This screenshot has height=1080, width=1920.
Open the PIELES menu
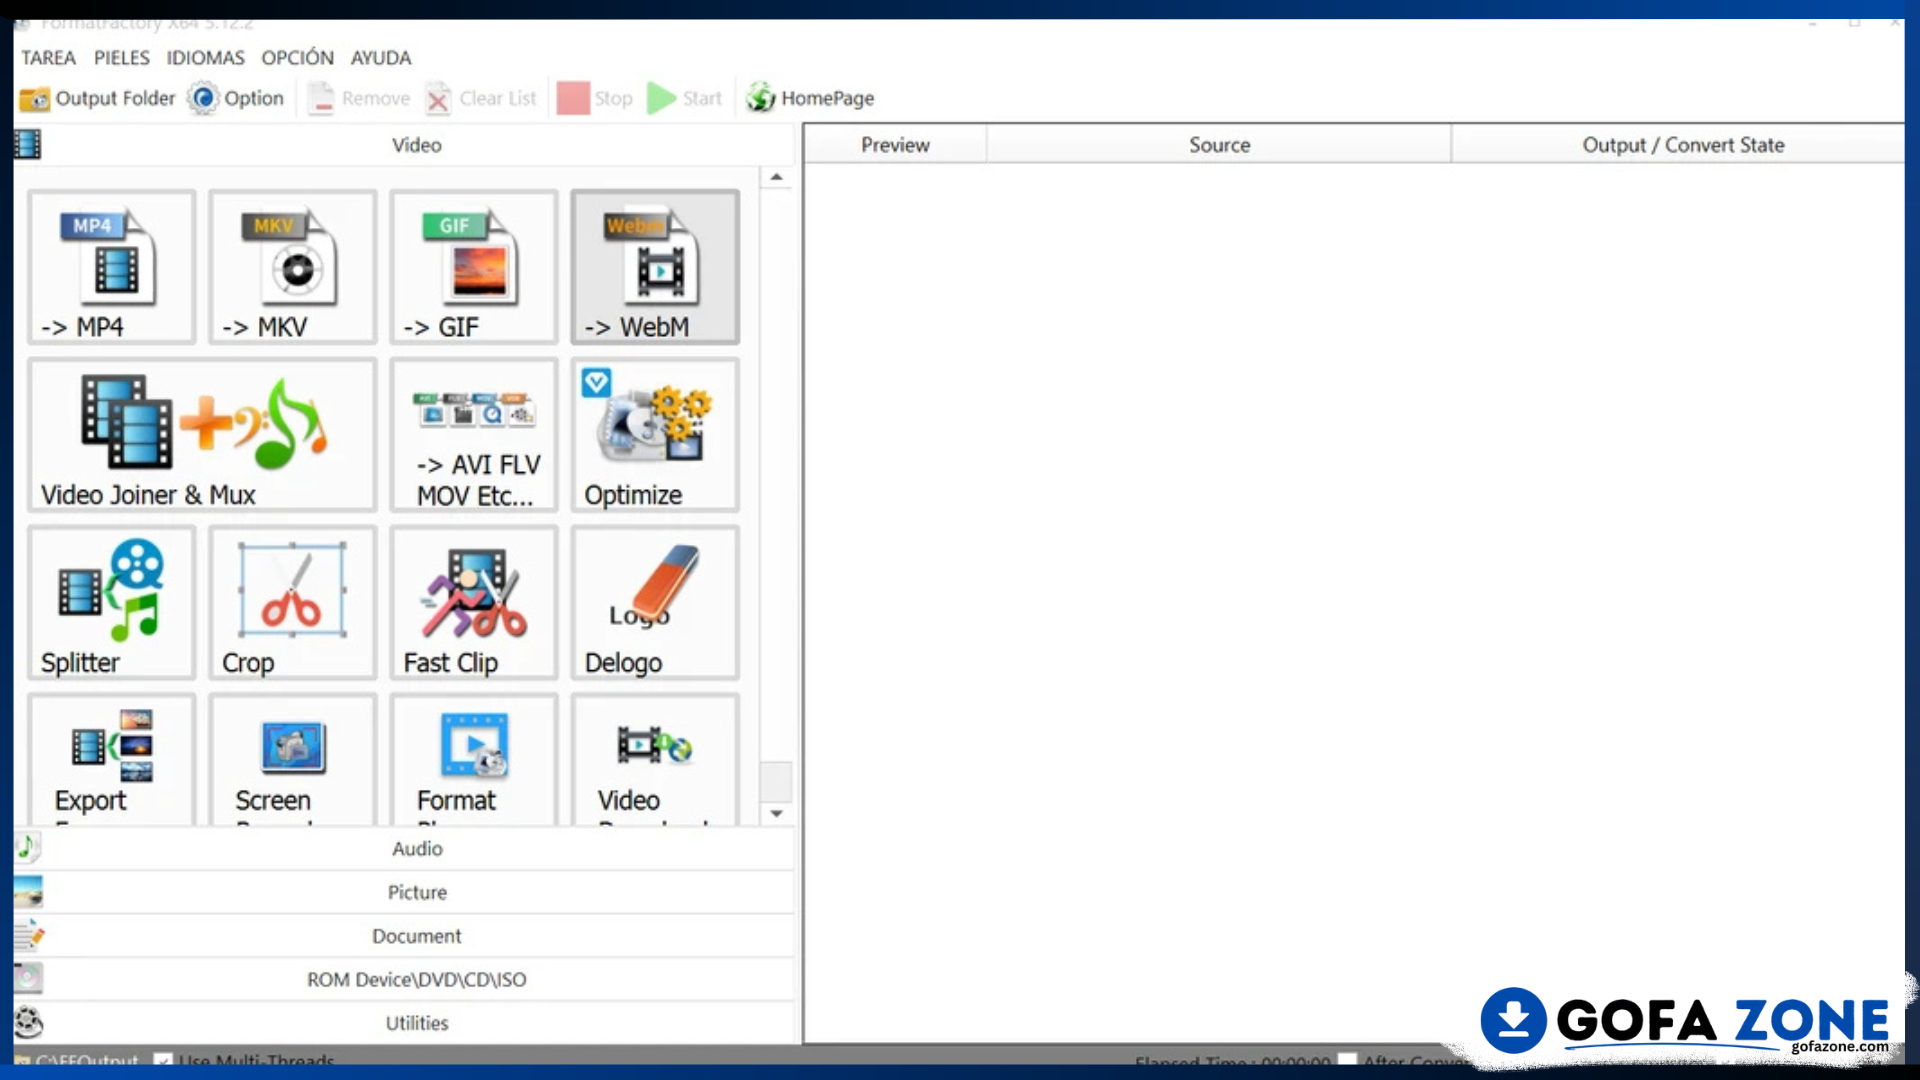pyautogui.click(x=122, y=58)
